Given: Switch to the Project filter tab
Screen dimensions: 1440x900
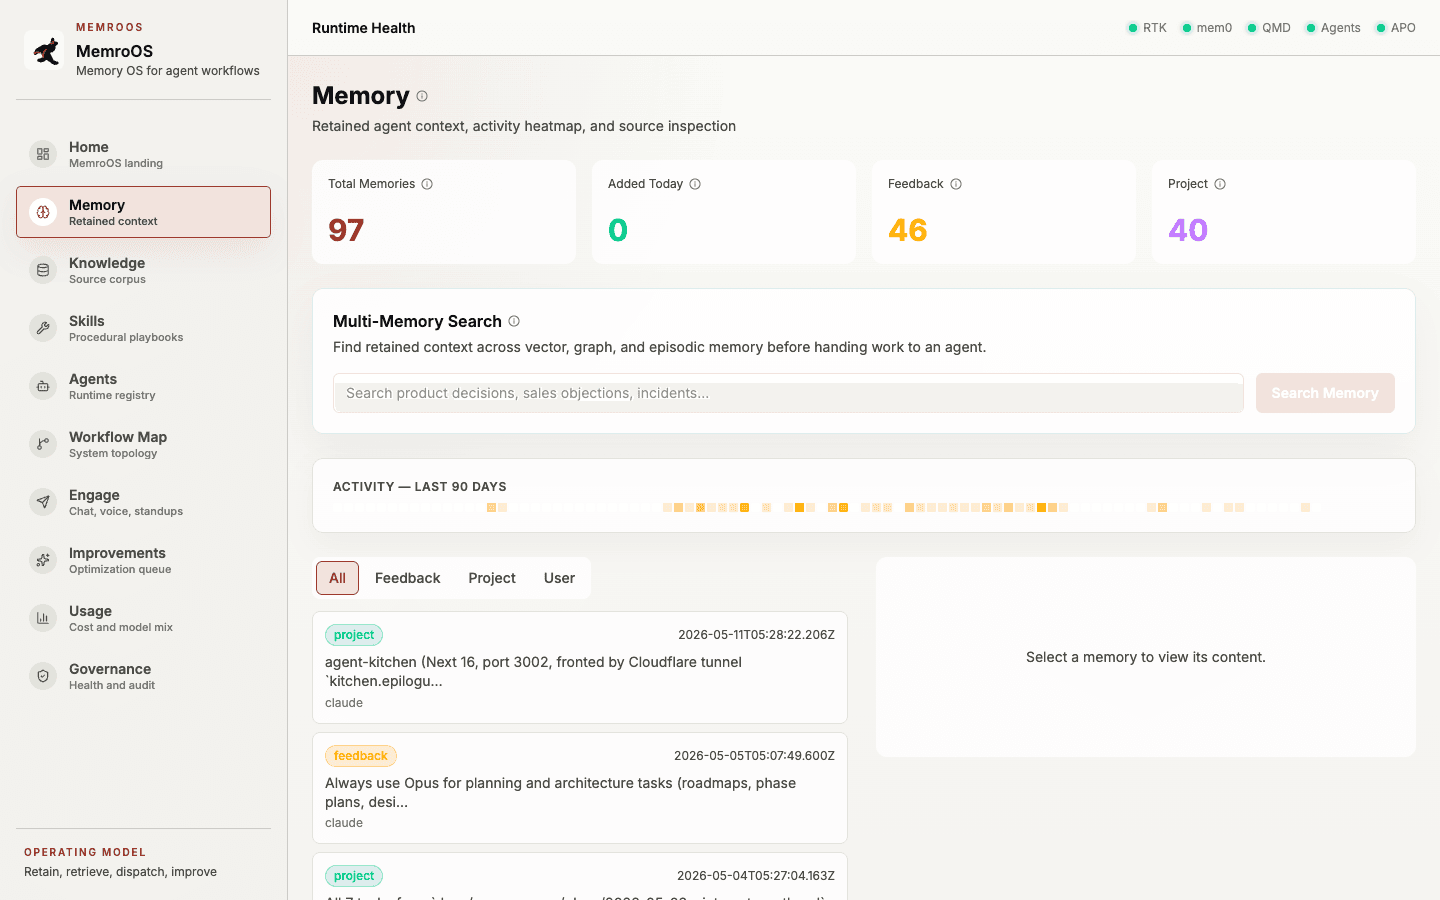Looking at the screenshot, I should (492, 578).
